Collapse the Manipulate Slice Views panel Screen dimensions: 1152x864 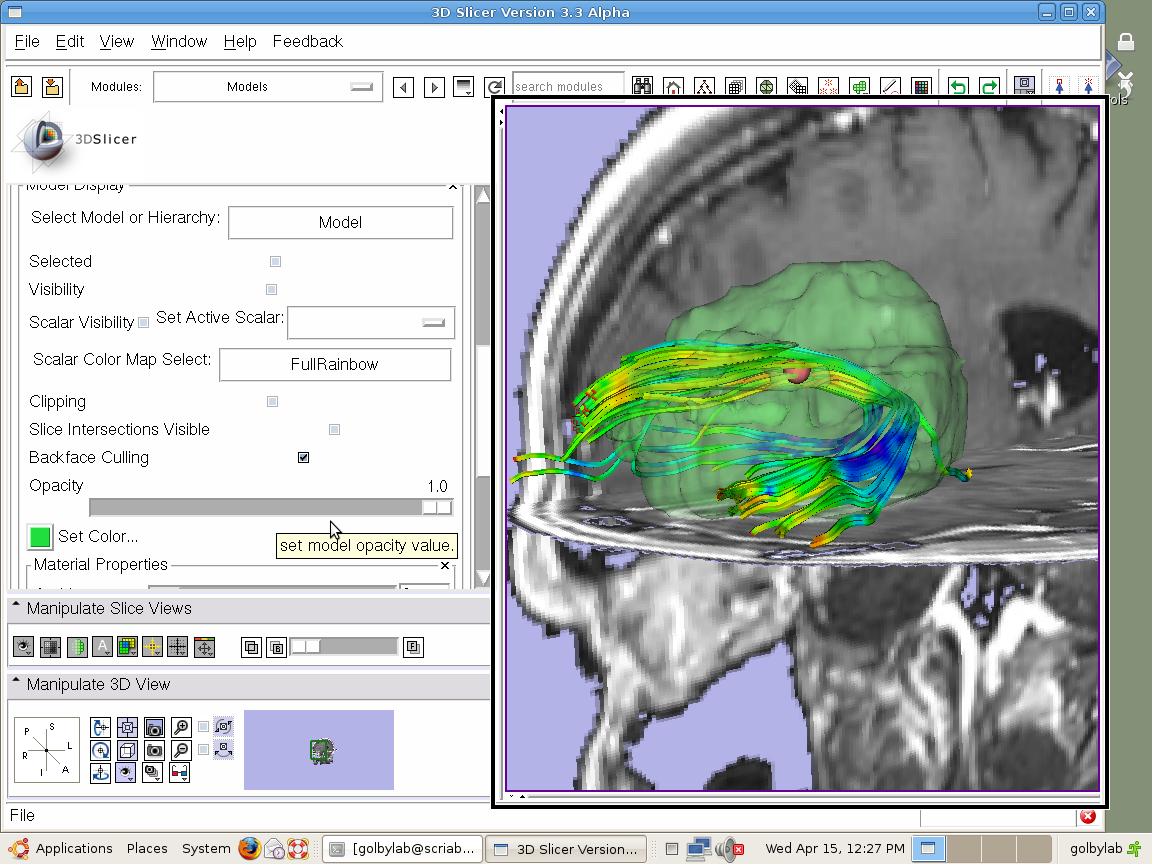(x=17, y=608)
